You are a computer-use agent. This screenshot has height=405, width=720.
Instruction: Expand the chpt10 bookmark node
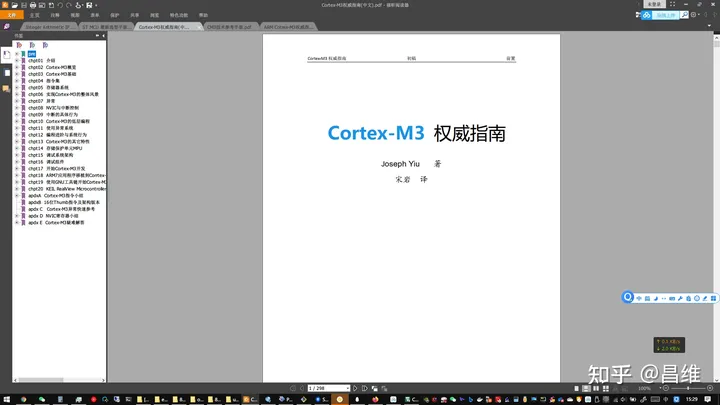pyautogui.click(x=17, y=121)
